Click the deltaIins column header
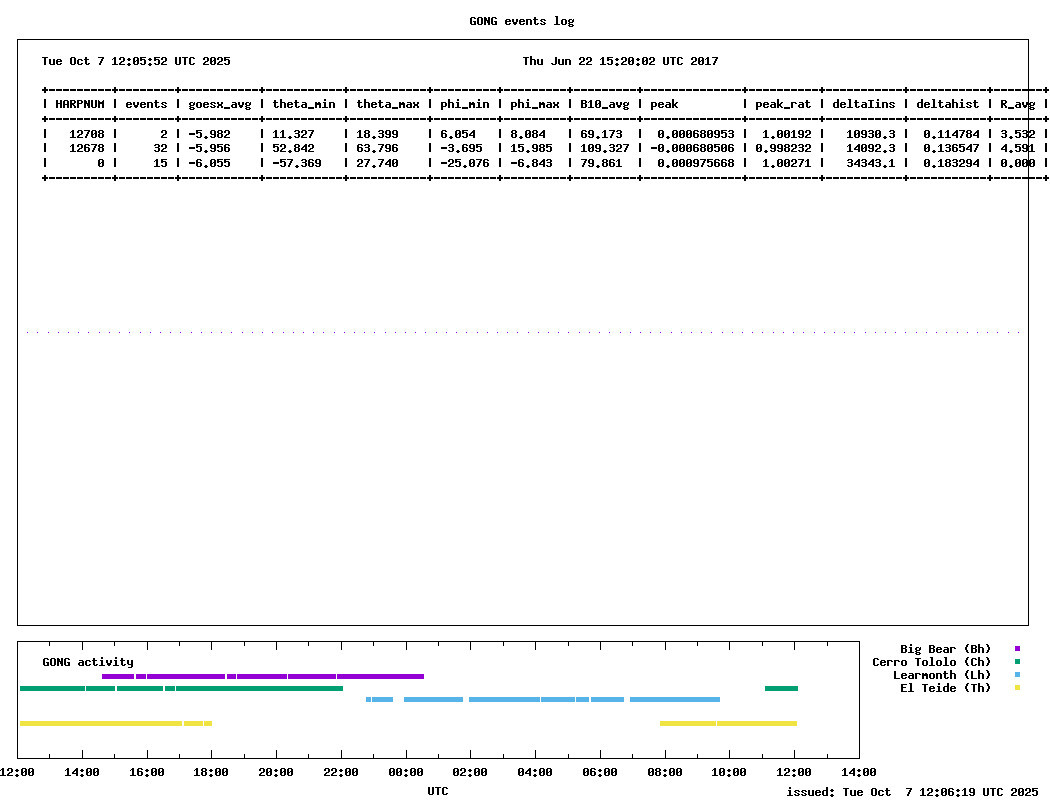 pos(864,104)
